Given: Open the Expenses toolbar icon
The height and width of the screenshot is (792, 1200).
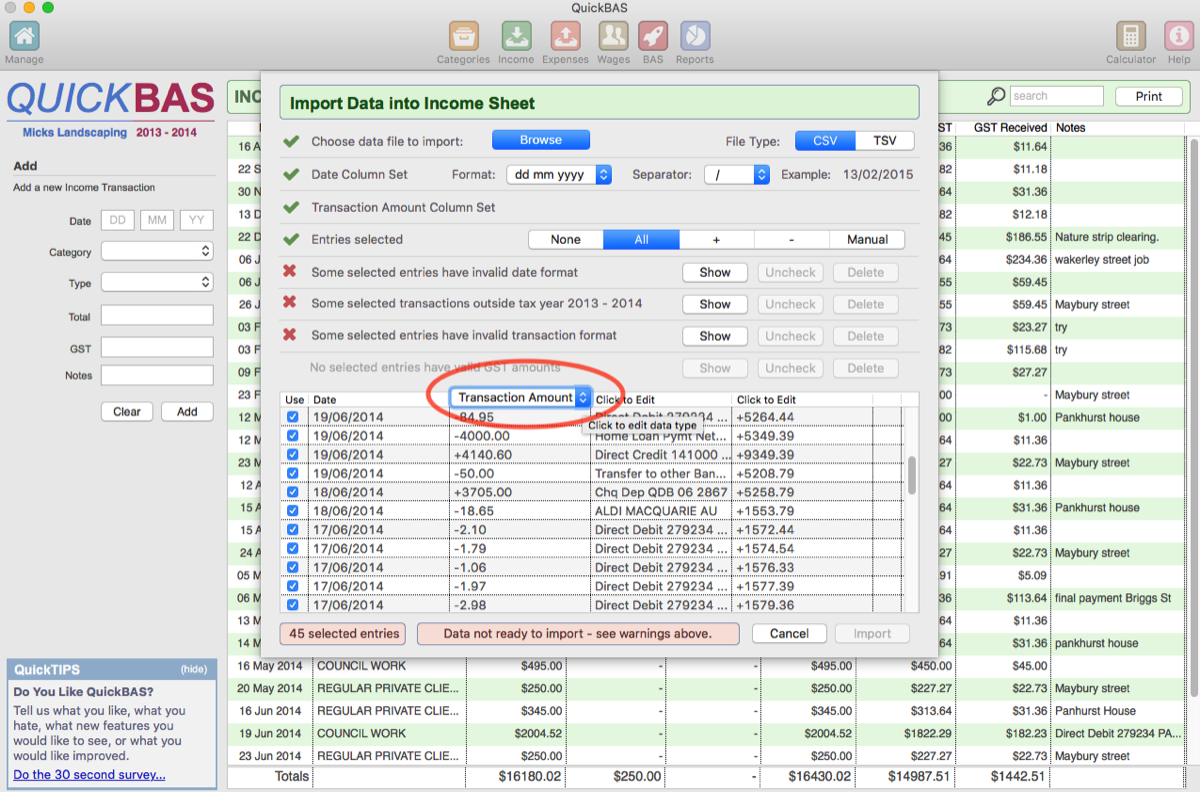Looking at the screenshot, I should click(x=565, y=37).
